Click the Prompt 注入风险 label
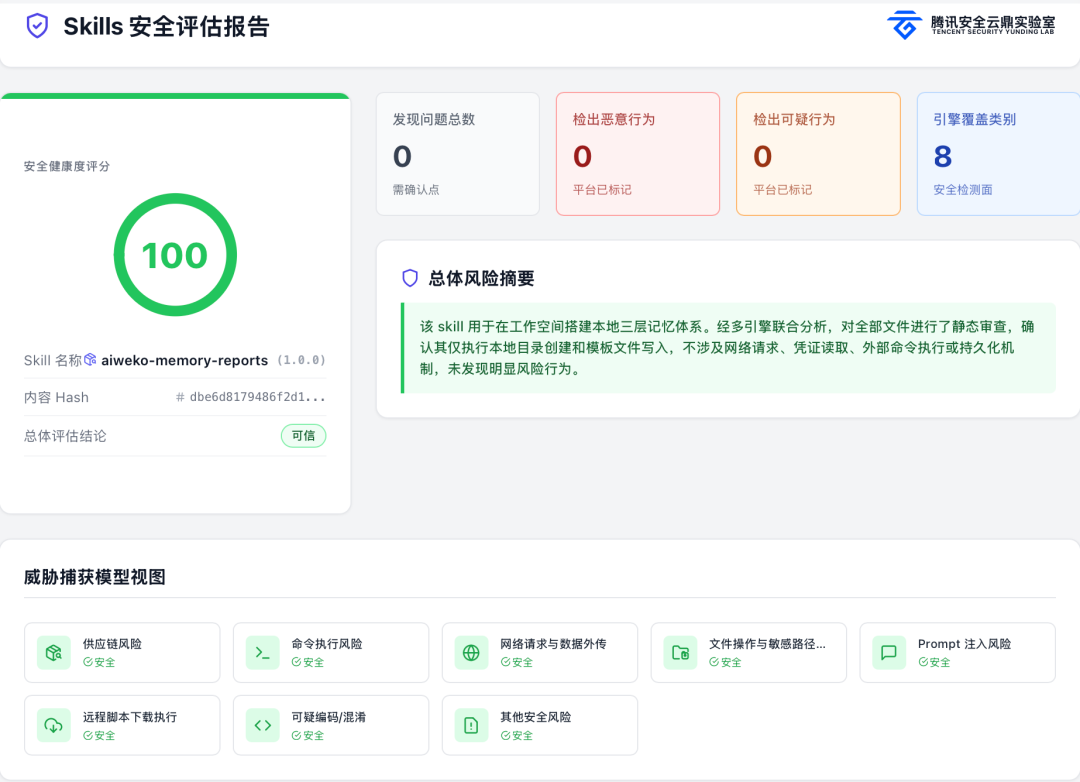Image resolution: width=1080 pixels, height=782 pixels. pyautogui.click(x=964, y=644)
